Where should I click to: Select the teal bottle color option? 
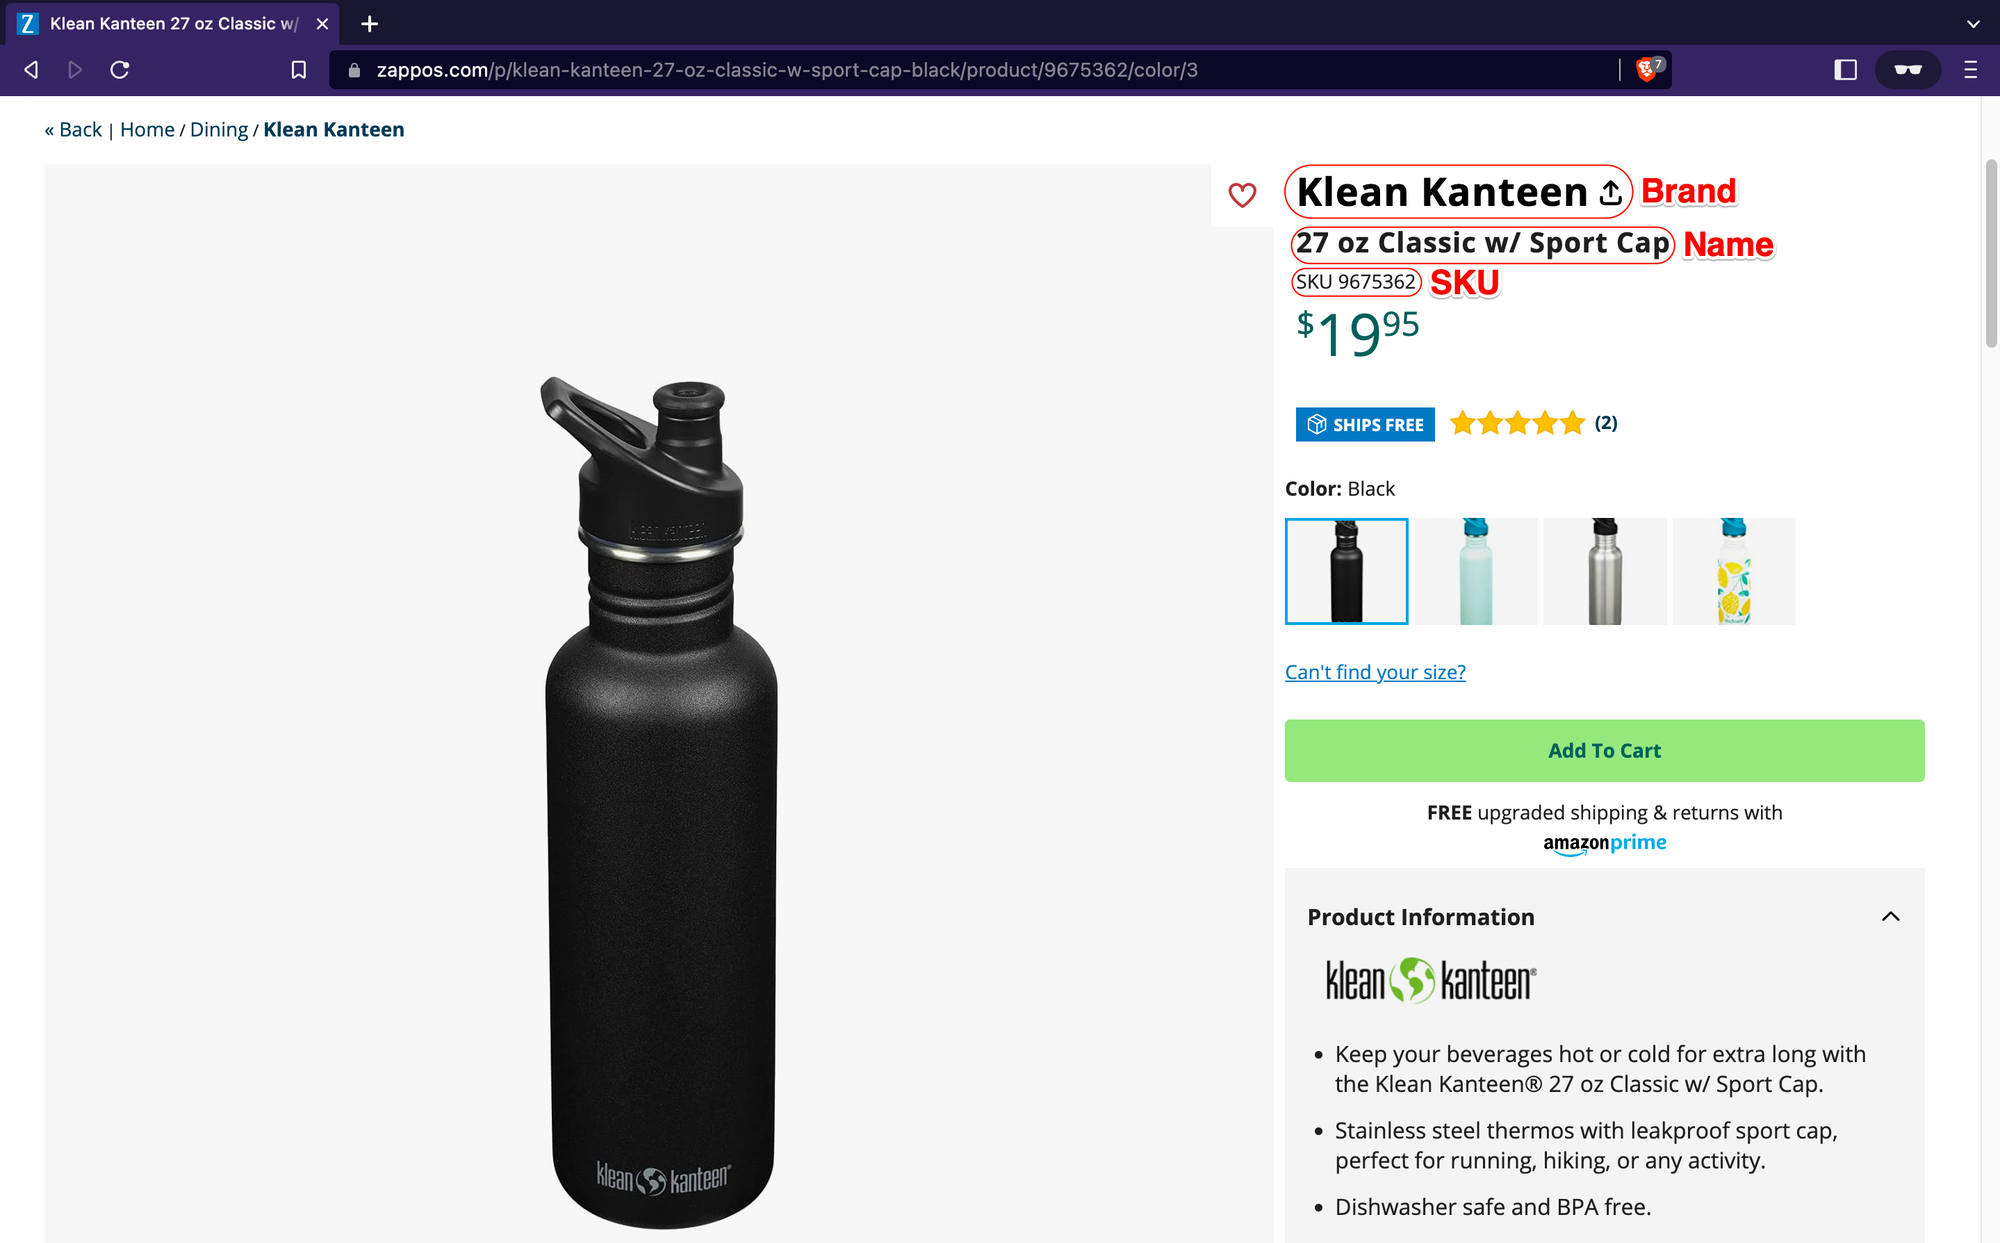1475,571
